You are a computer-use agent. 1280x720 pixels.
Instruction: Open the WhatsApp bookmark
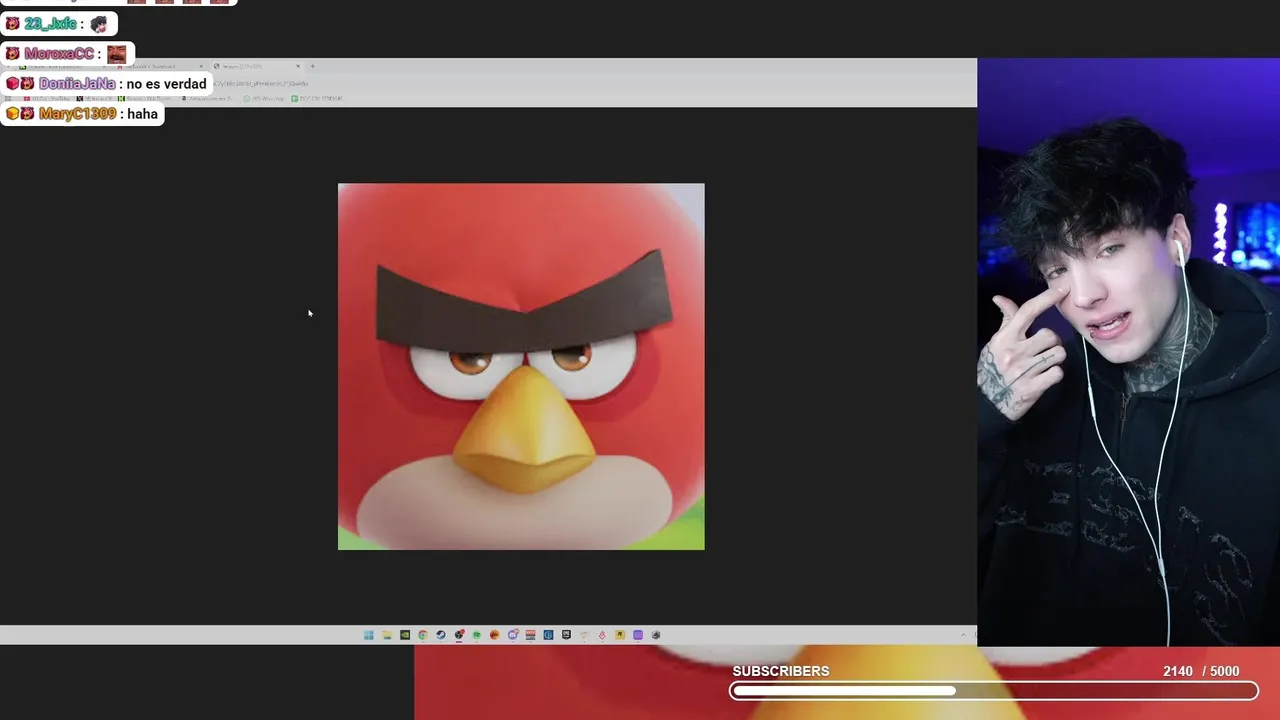click(263, 98)
